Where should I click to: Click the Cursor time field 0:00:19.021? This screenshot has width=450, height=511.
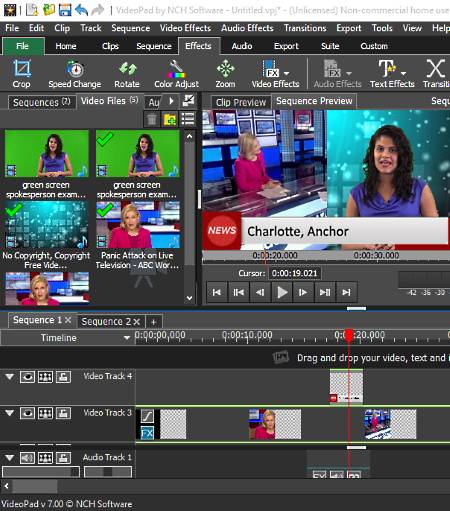pos(295,273)
